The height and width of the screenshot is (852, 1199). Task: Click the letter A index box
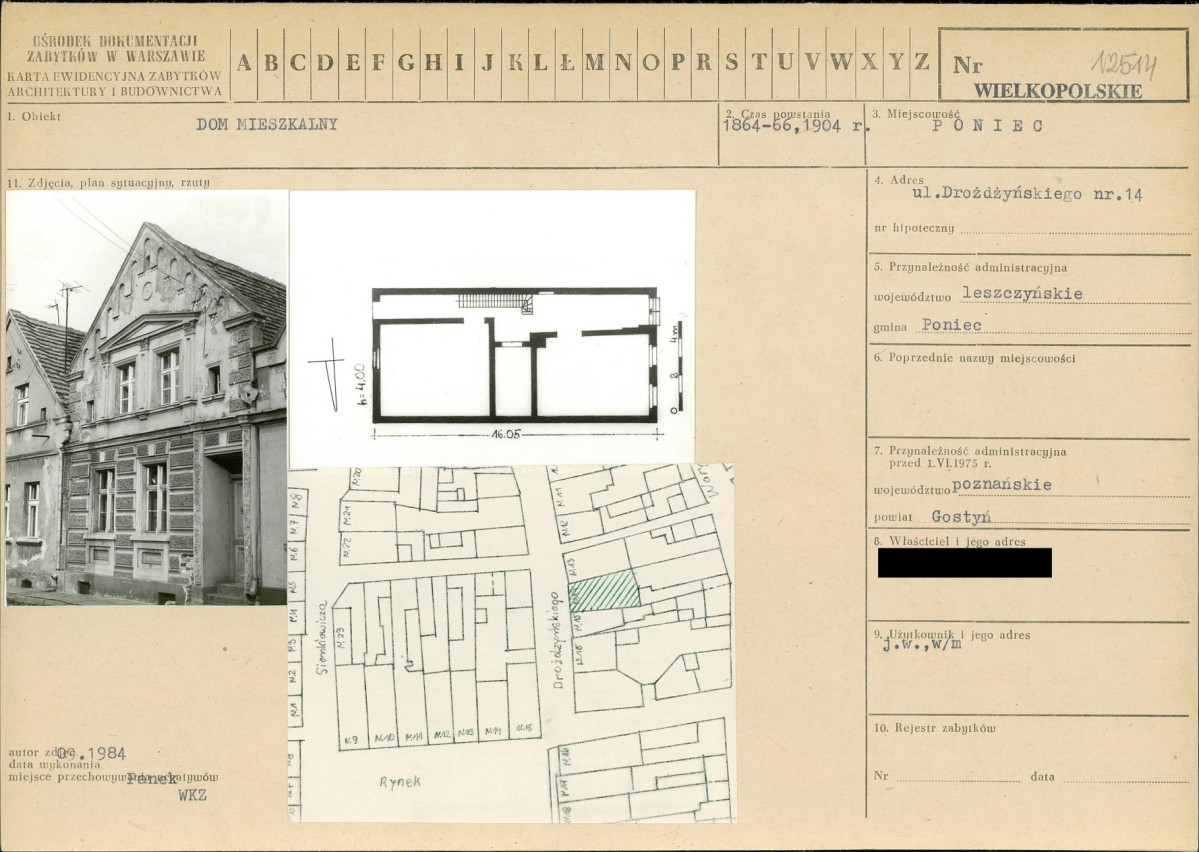coord(244,64)
